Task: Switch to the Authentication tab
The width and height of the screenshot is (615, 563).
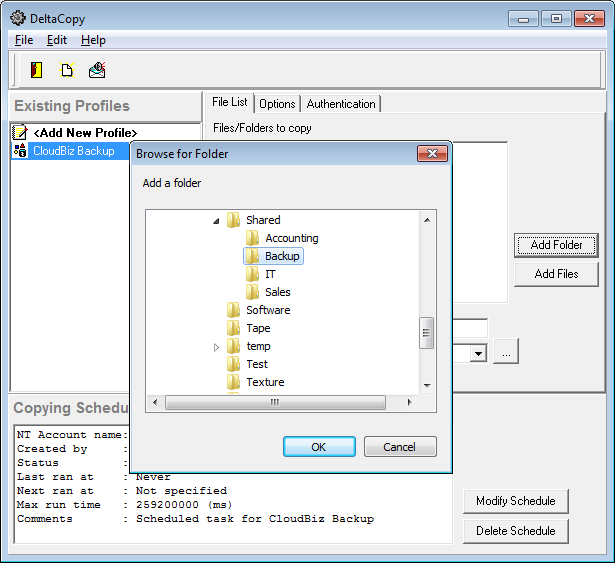Action: pyautogui.click(x=341, y=104)
